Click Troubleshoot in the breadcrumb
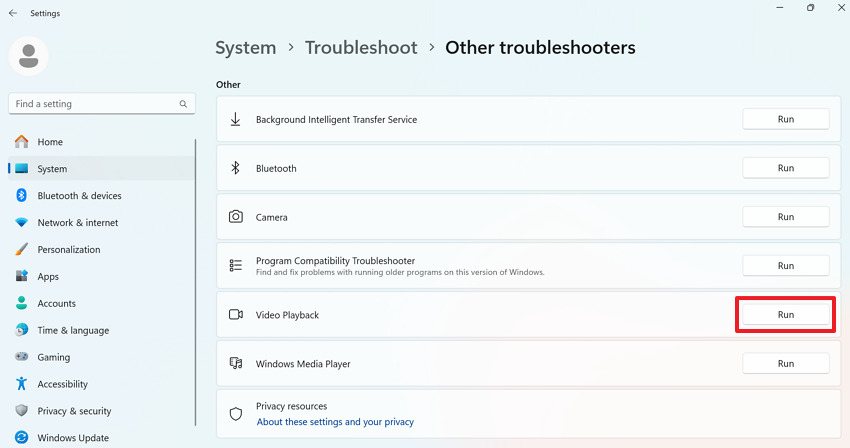Viewport: 850px width, 448px height. click(x=361, y=48)
